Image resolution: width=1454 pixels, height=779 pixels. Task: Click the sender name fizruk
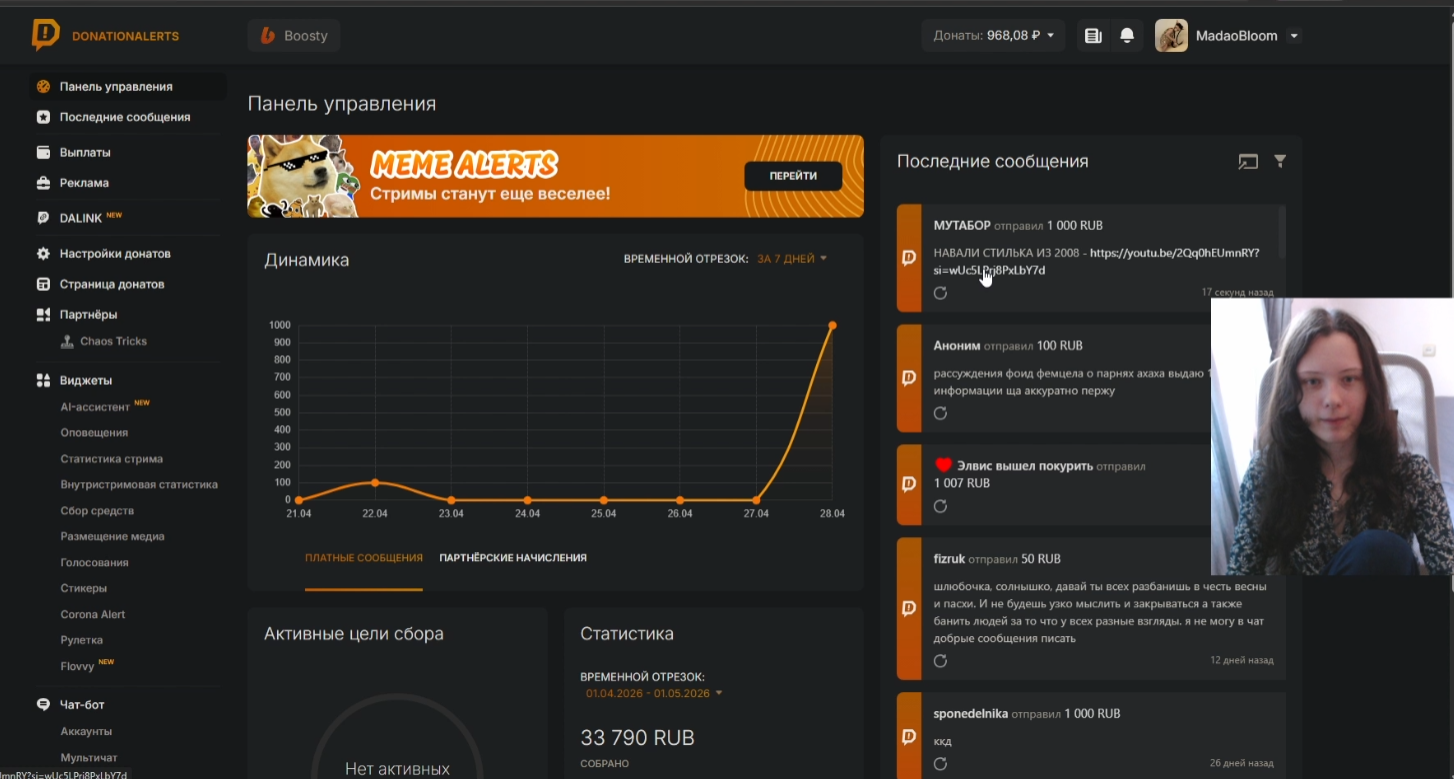(x=949, y=559)
